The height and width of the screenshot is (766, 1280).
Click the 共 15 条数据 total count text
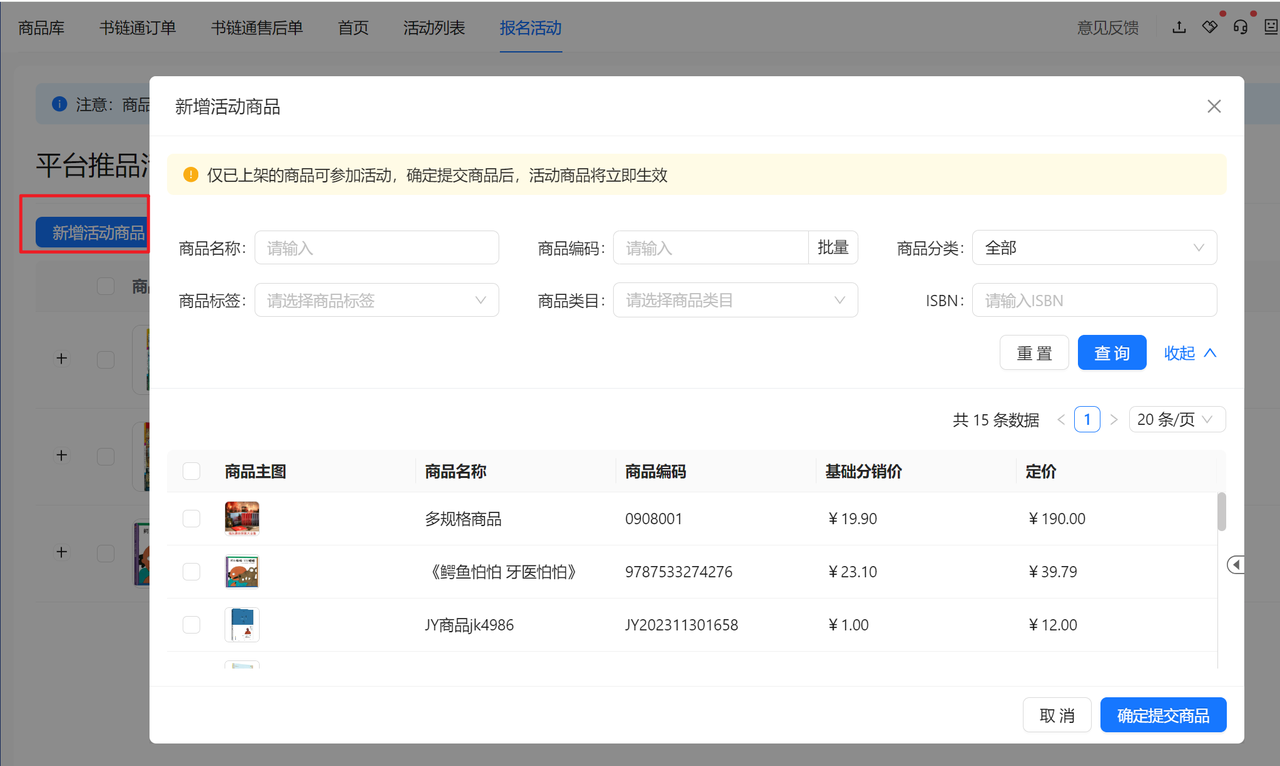point(996,420)
